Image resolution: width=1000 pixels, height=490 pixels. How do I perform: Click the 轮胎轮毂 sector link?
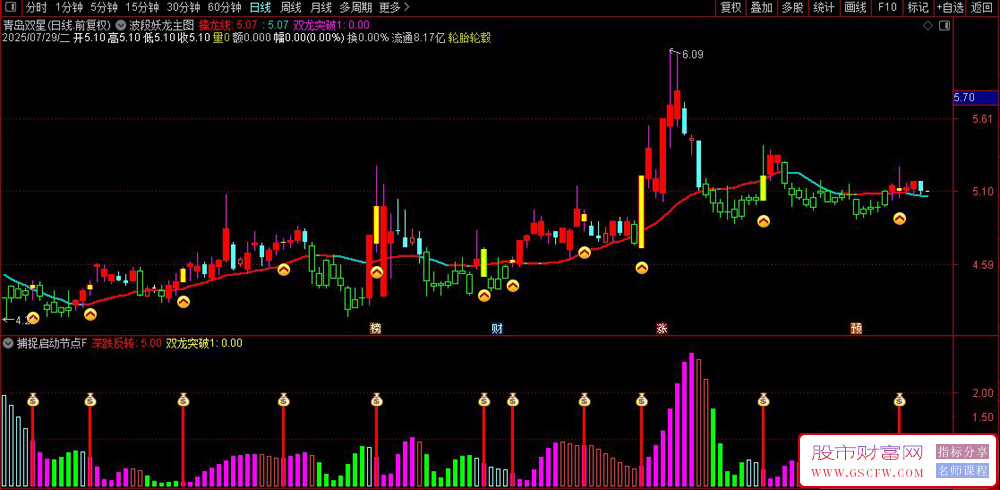point(469,38)
